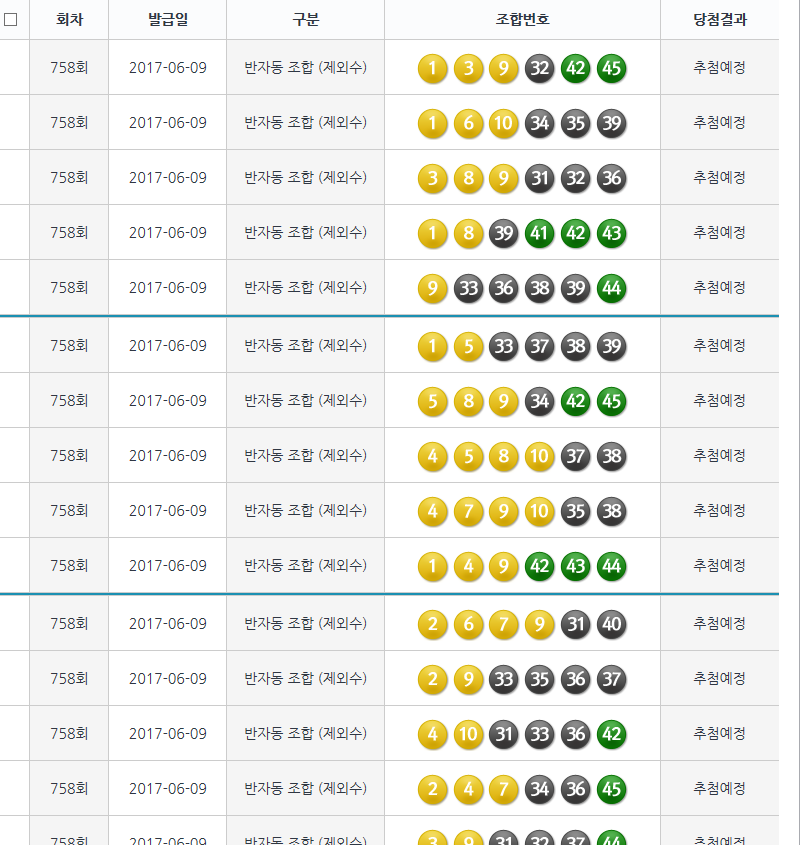Click the 당첨결과 column header

pyautogui.click(x=719, y=19)
